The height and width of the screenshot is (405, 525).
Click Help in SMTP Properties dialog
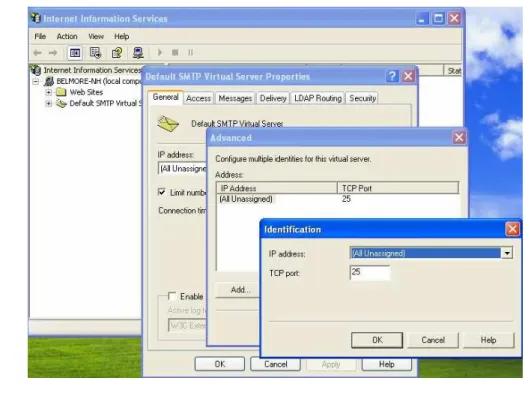387,364
